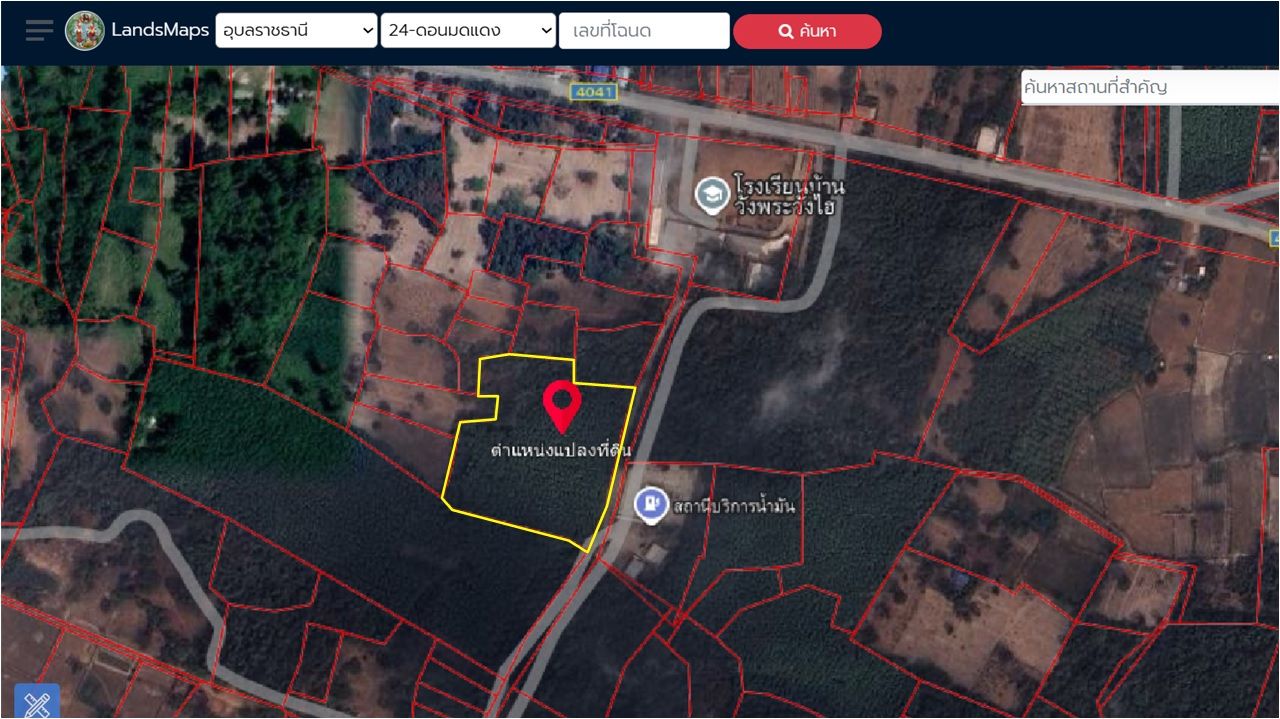
Task: Open the ruler and pencil measurement tool
Action: pyautogui.click(x=37, y=703)
